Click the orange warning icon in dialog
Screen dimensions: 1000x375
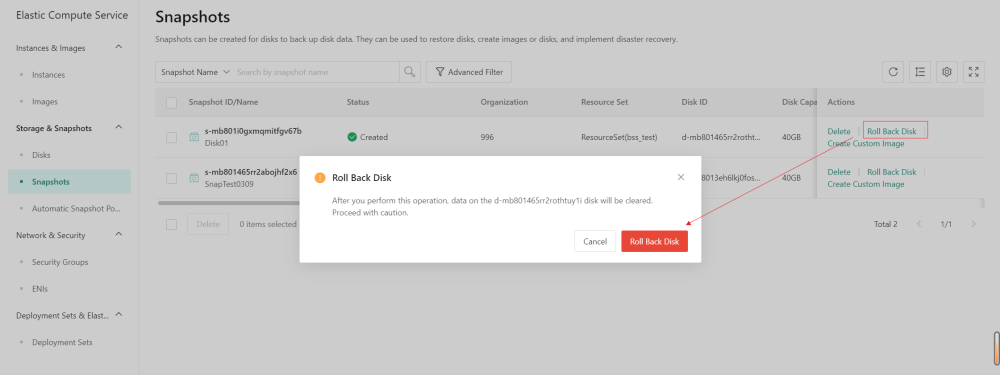click(x=320, y=177)
